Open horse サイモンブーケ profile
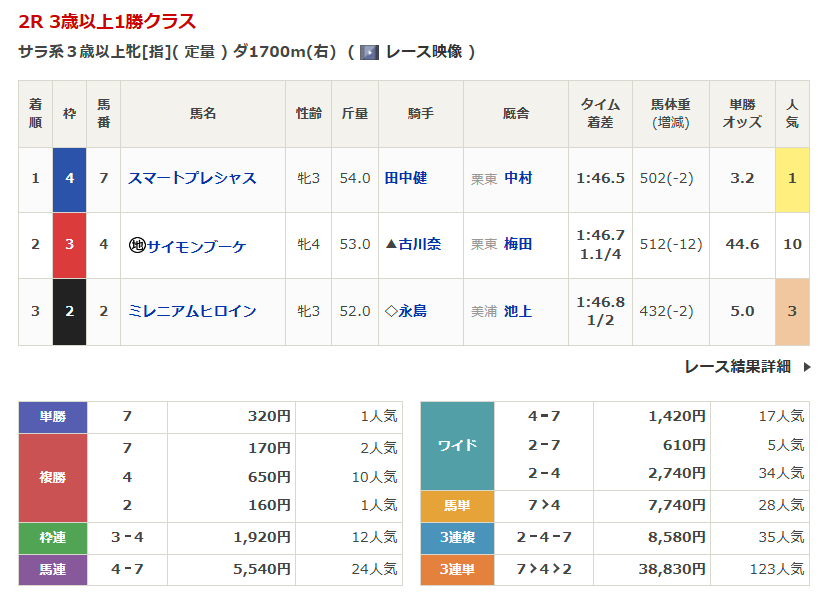 coord(196,245)
